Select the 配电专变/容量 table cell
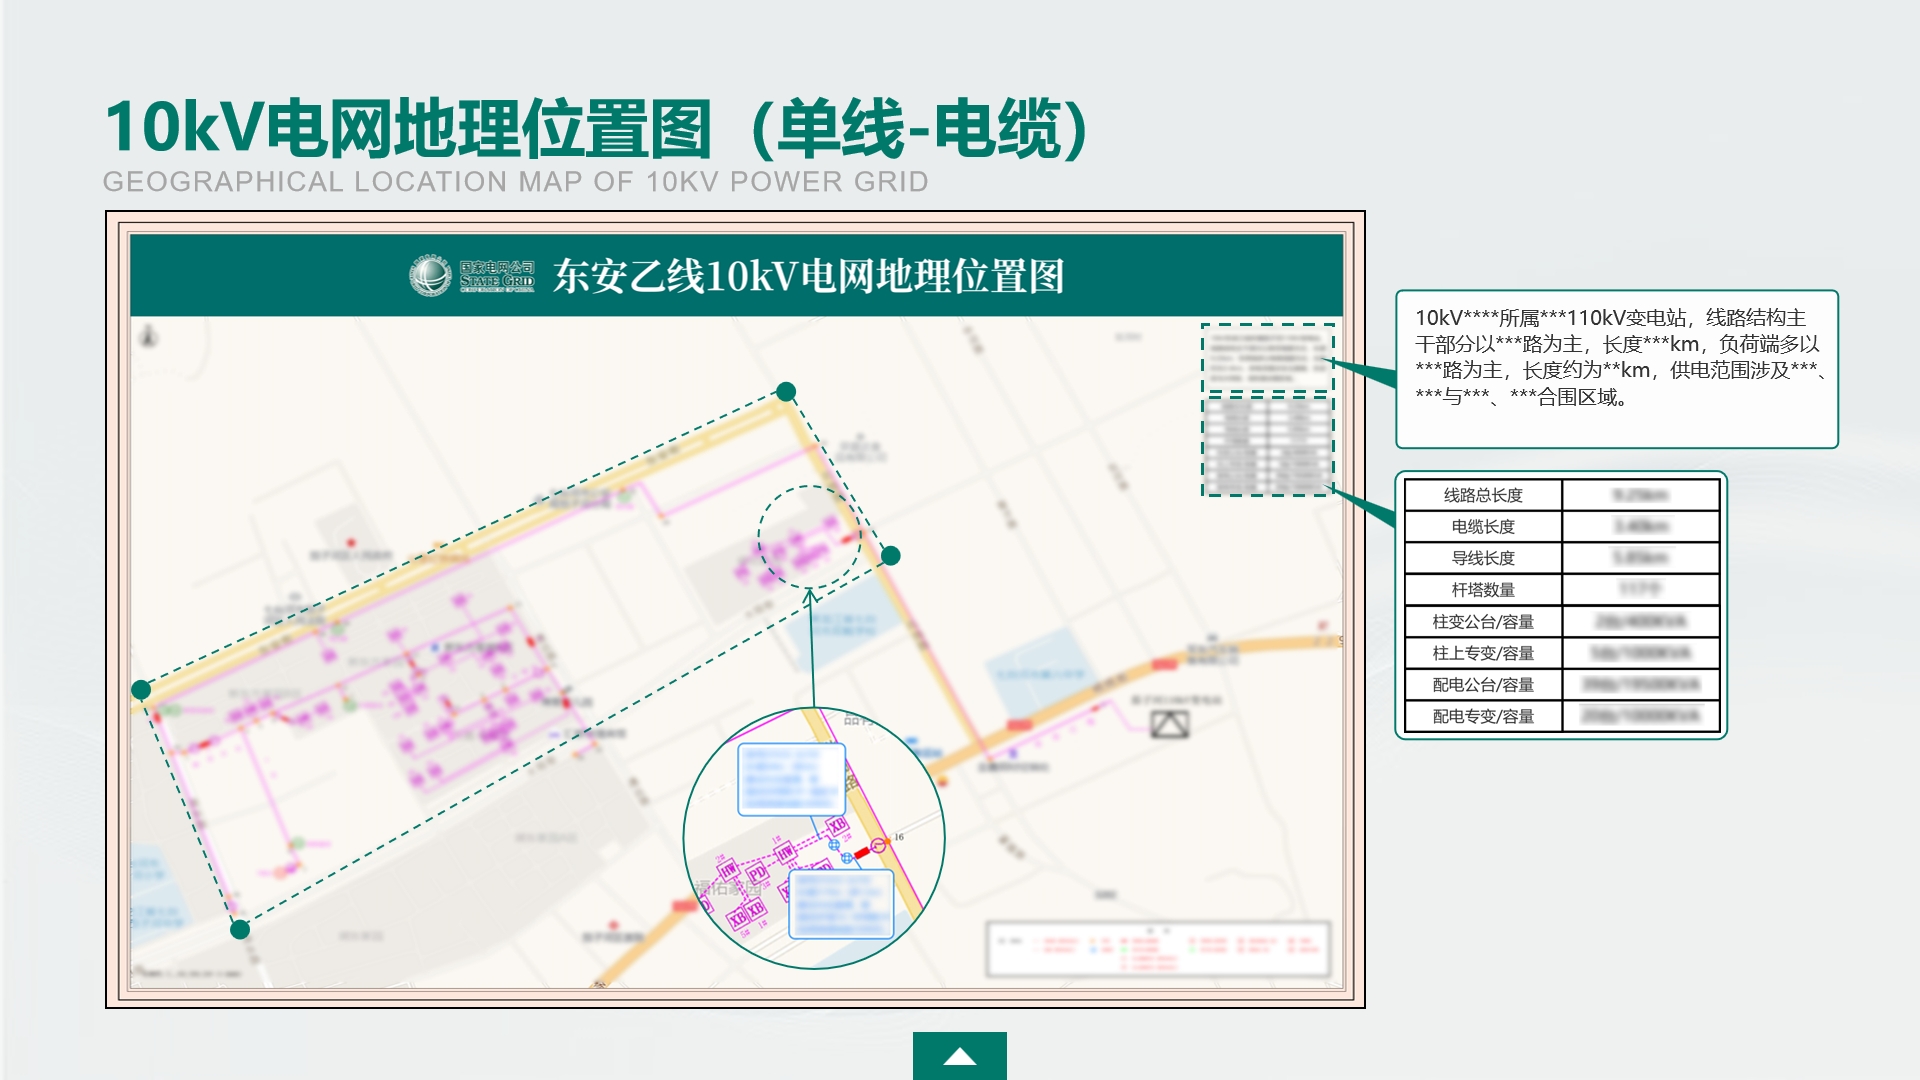The height and width of the screenshot is (1080, 1920). tap(1483, 716)
